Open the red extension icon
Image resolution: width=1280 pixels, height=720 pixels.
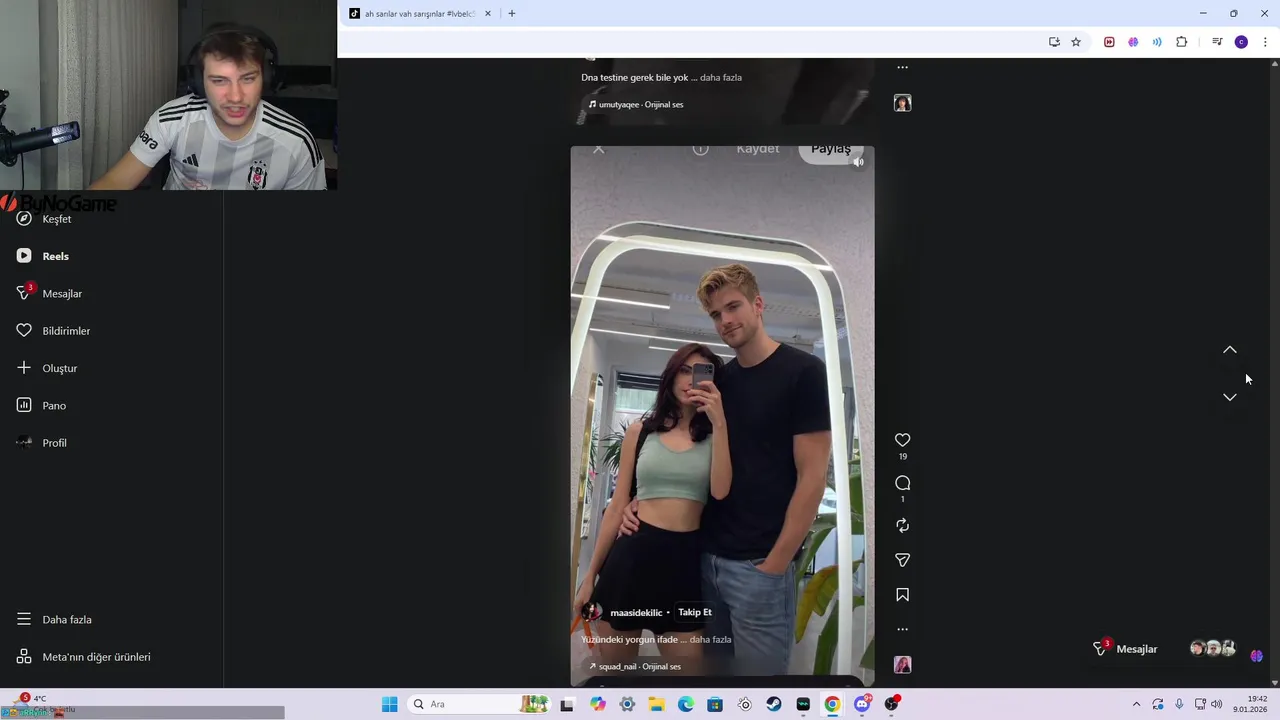1109,42
